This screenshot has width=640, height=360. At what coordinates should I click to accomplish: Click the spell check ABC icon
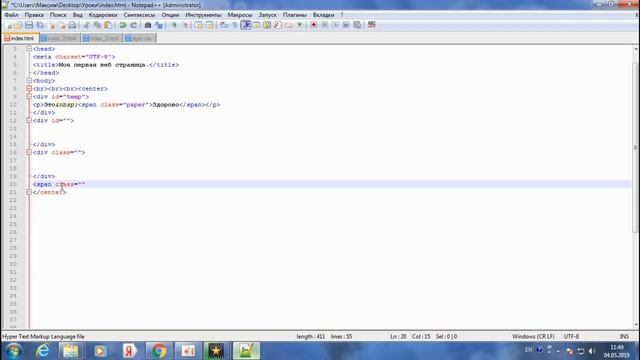click(371, 25)
